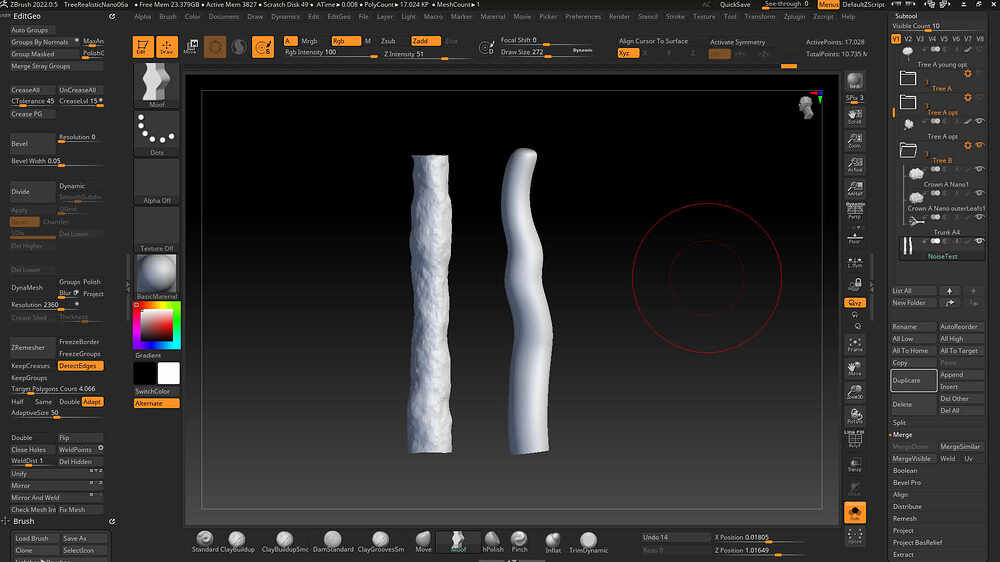Image resolution: width=1000 pixels, height=562 pixels.
Task: Toggle the Zsub mode
Action: (388, 41)
